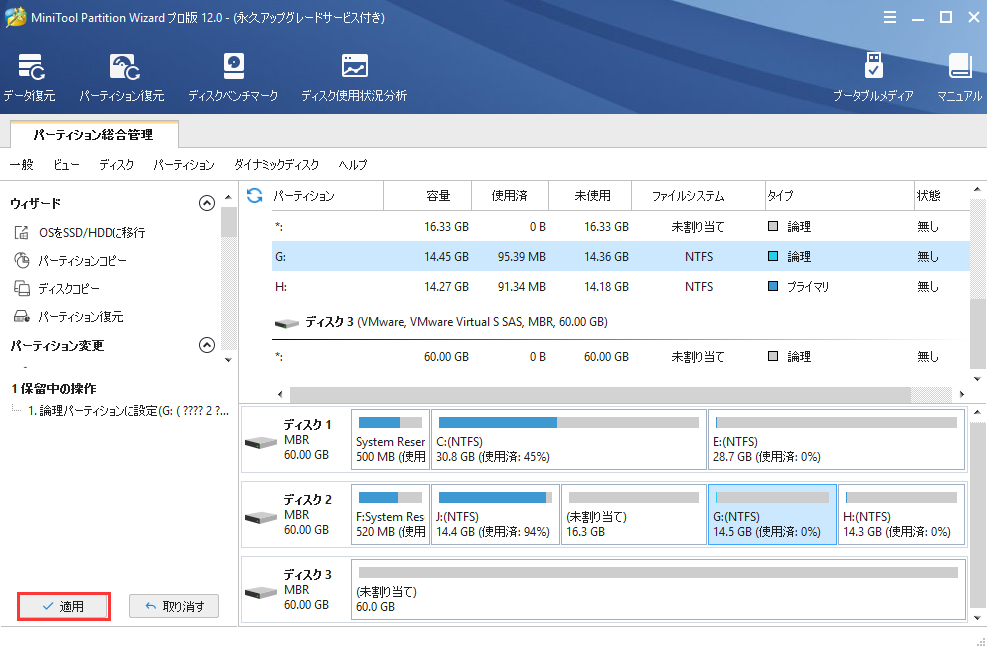This screenshot has width=987, height=647.
Task: Start the OSをSSD/HDDに移行 wizard
Action: (91, 233)
